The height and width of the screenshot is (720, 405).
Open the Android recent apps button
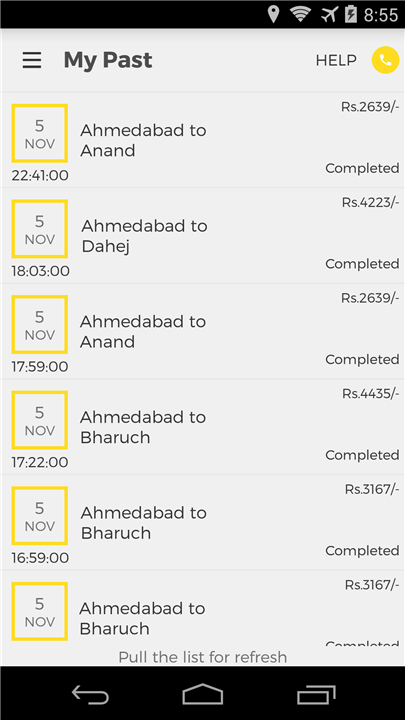tap(315, 694)
